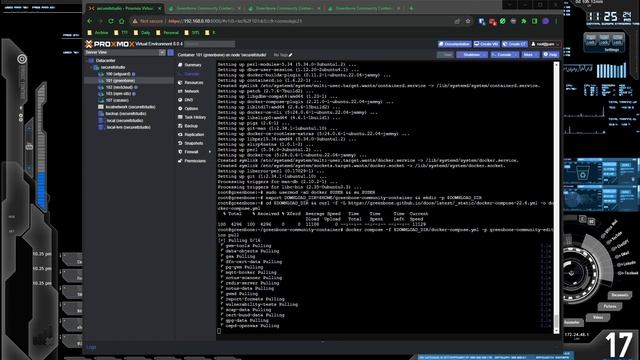Select local (securelitstudio) storage in the tree
The image size is (640, 360).
(124, 121)
